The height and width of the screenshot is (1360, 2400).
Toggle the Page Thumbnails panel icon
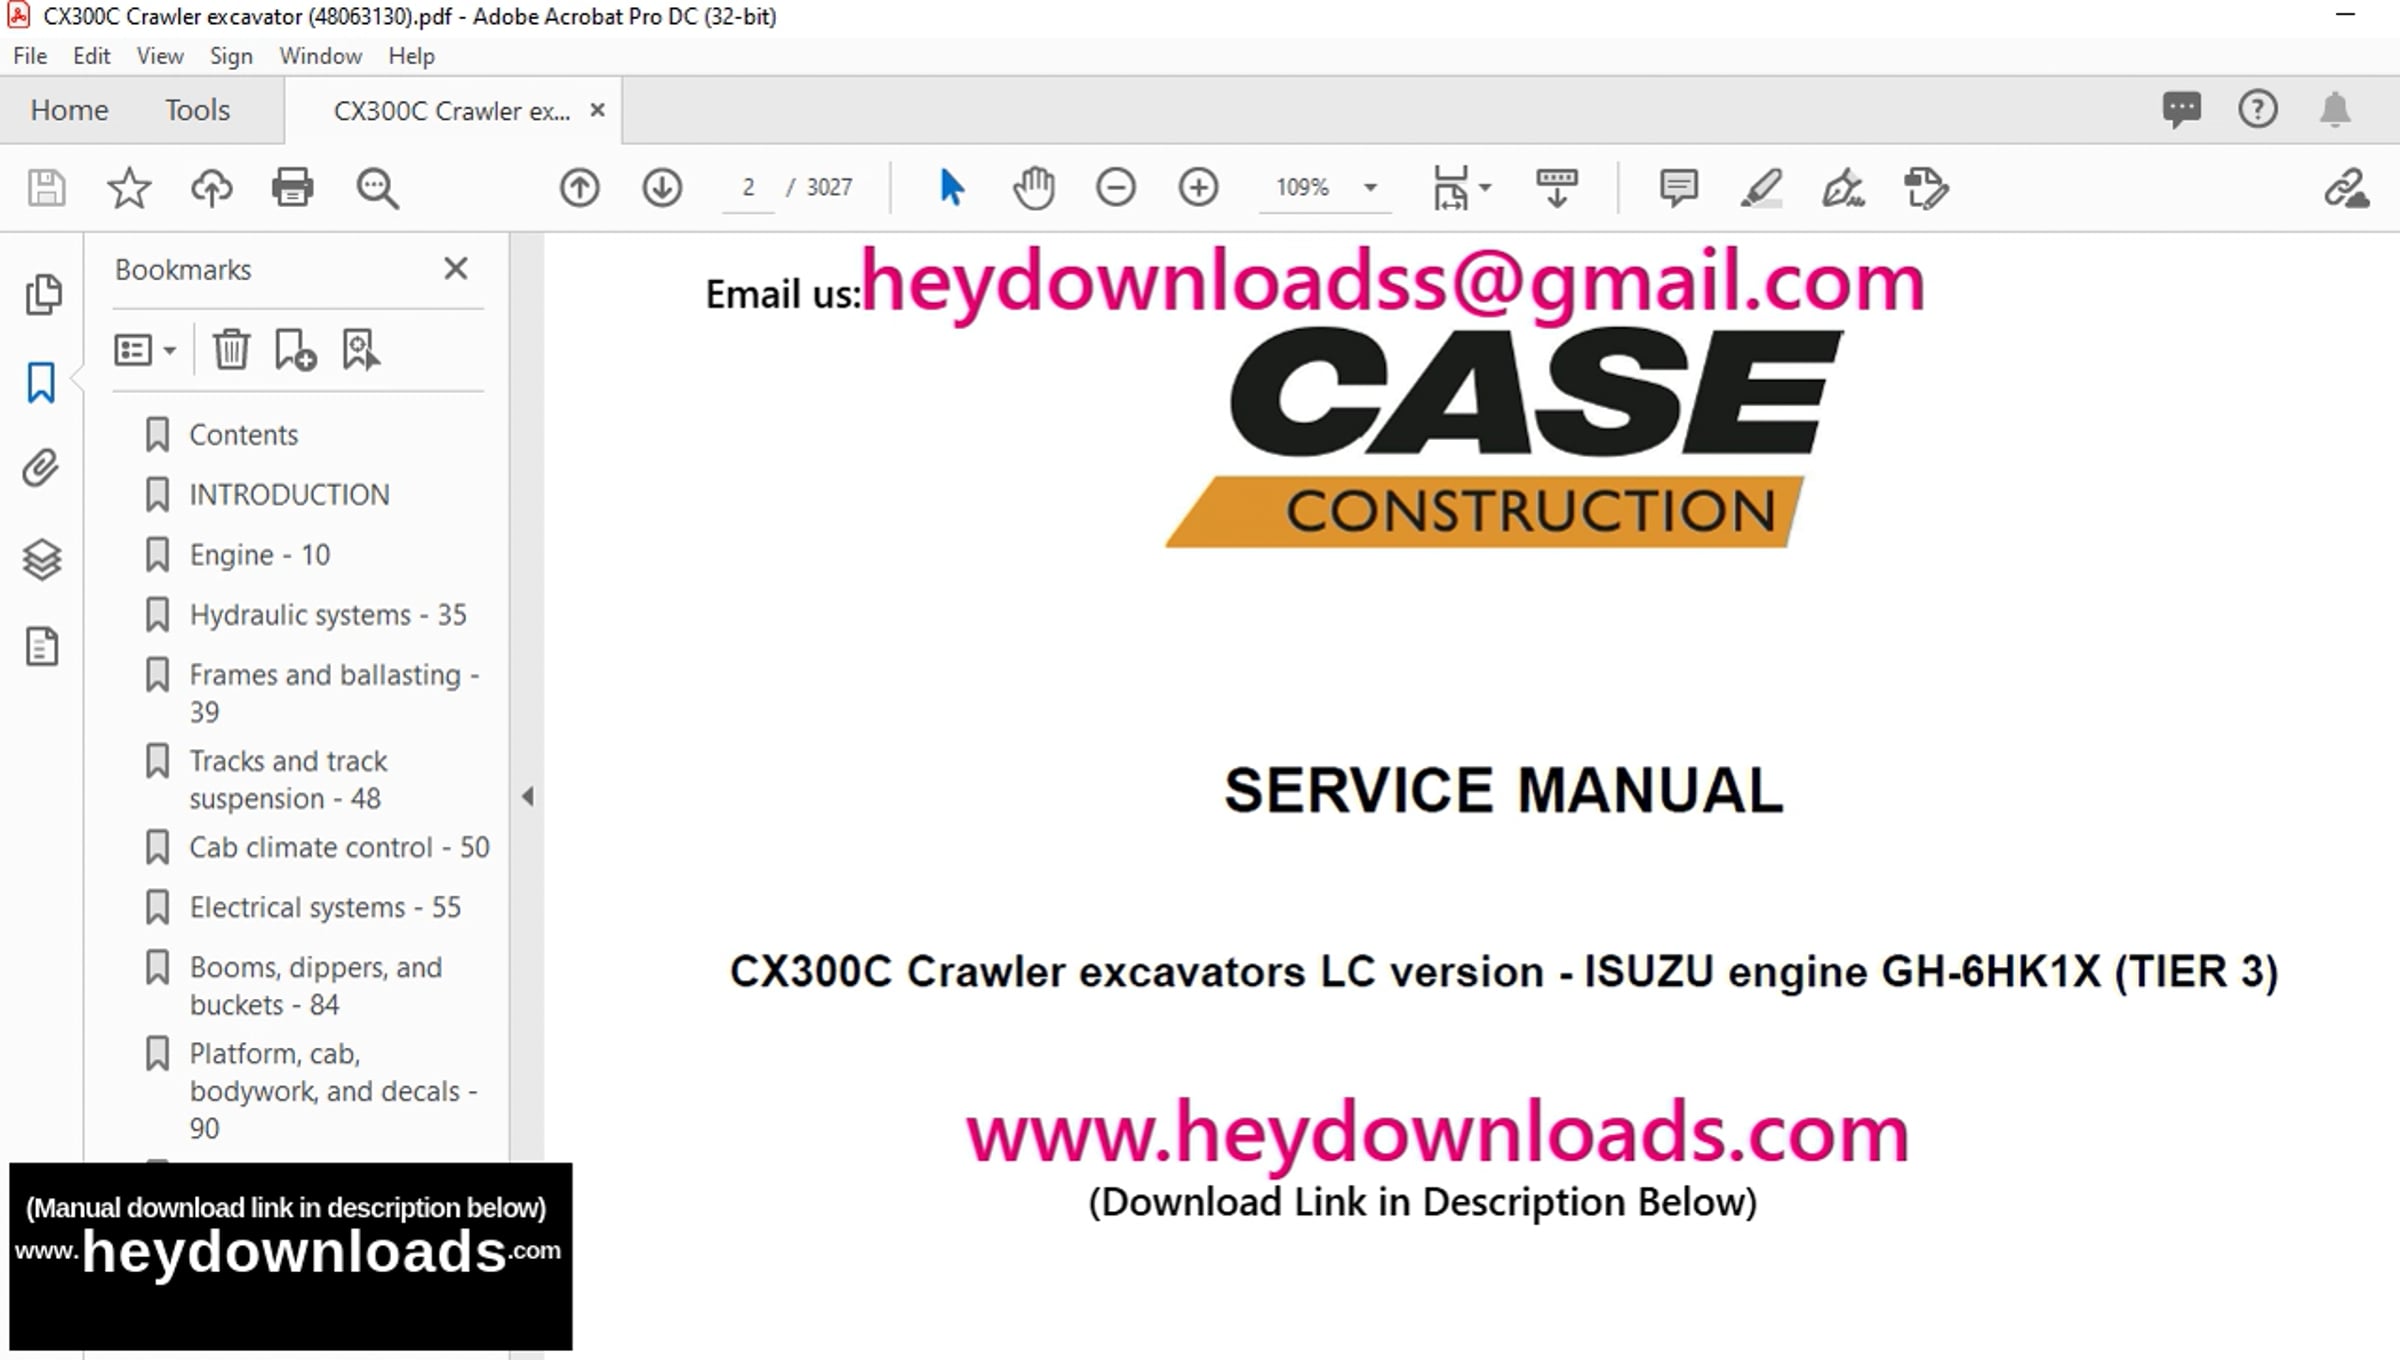click(41, 294)
